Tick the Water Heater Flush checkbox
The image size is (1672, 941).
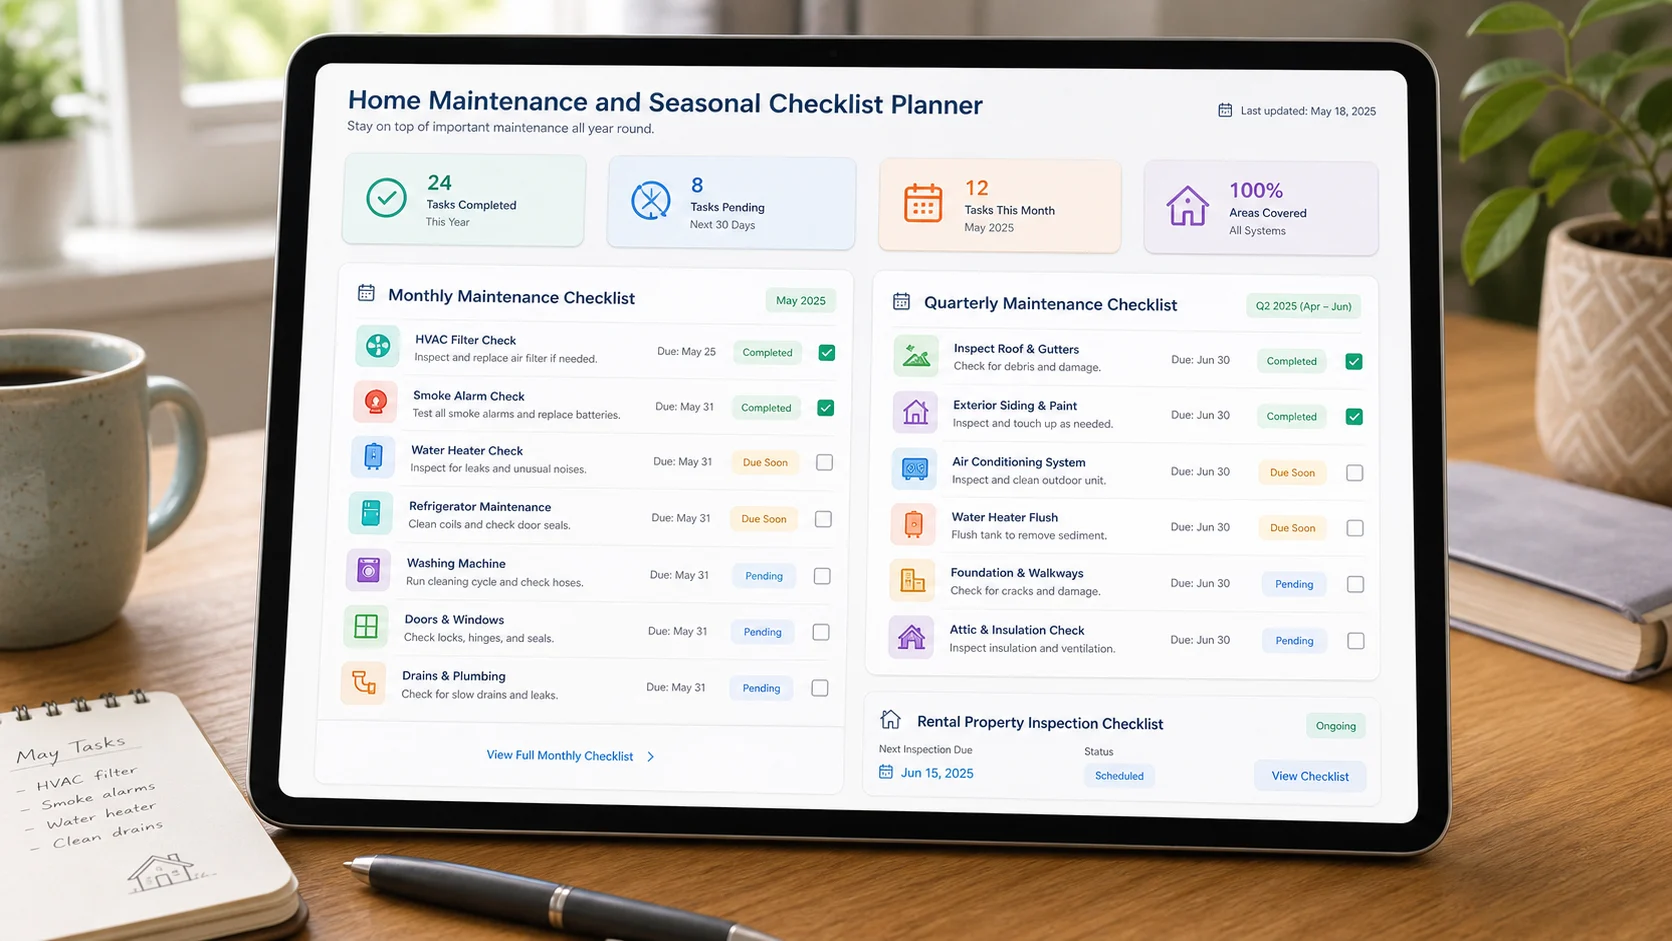coord(1355,528)
